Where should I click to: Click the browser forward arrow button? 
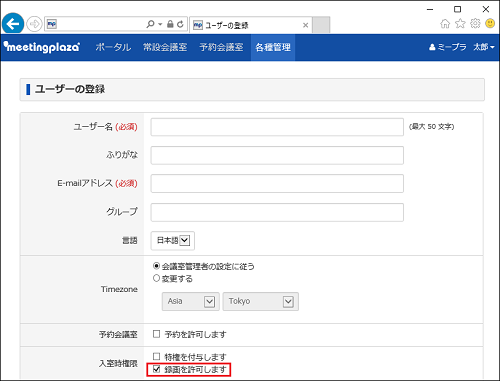[x=34, y=24]
